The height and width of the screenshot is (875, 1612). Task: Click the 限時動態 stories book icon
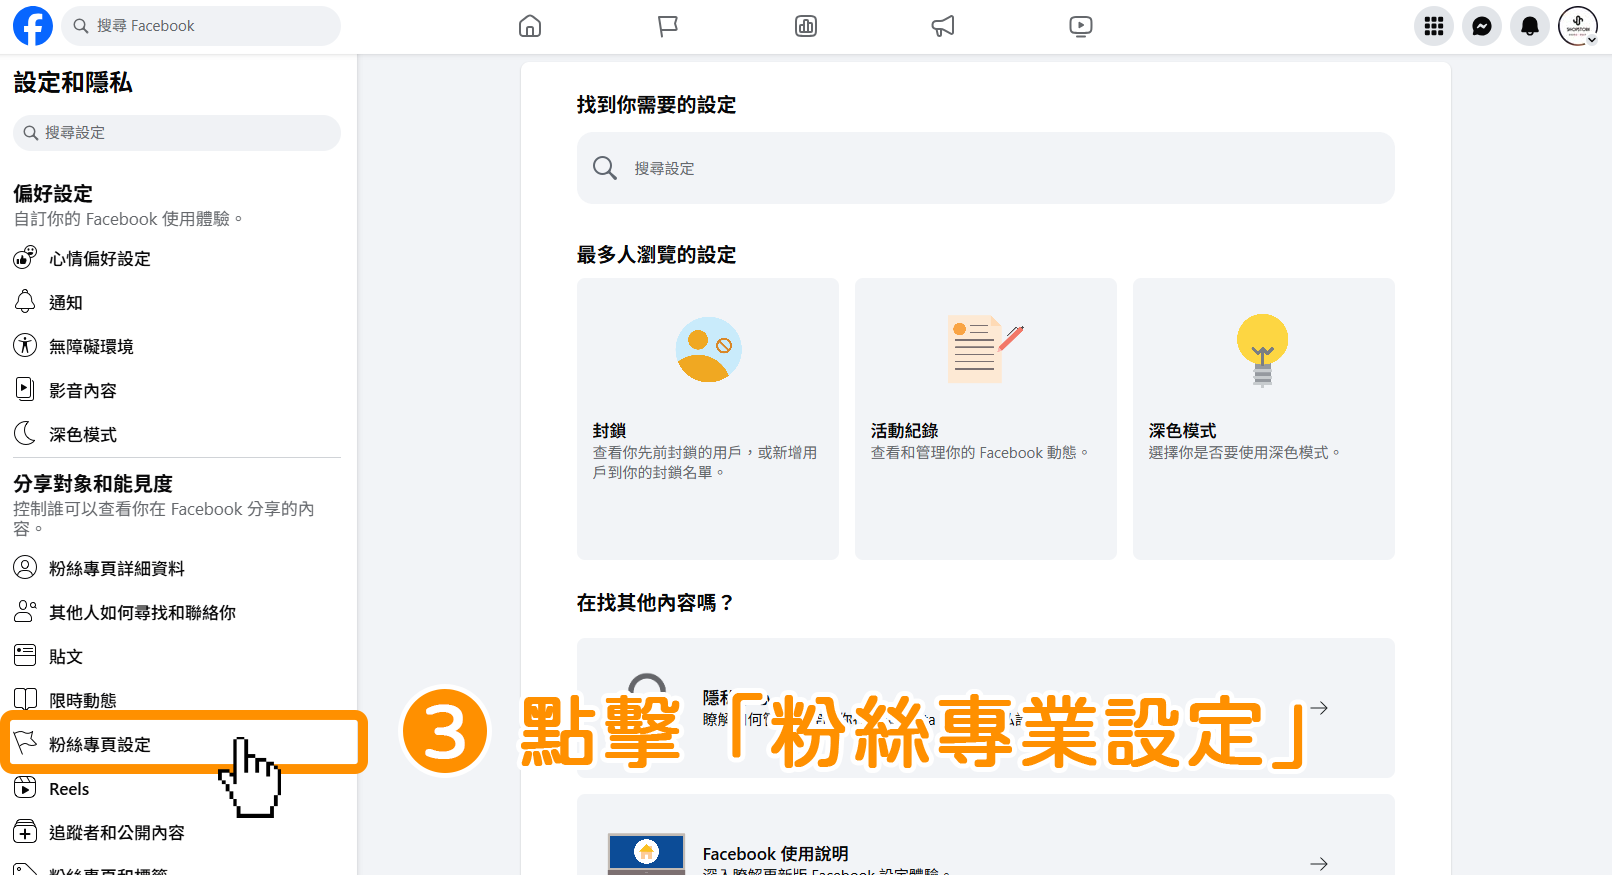point(25,699)
